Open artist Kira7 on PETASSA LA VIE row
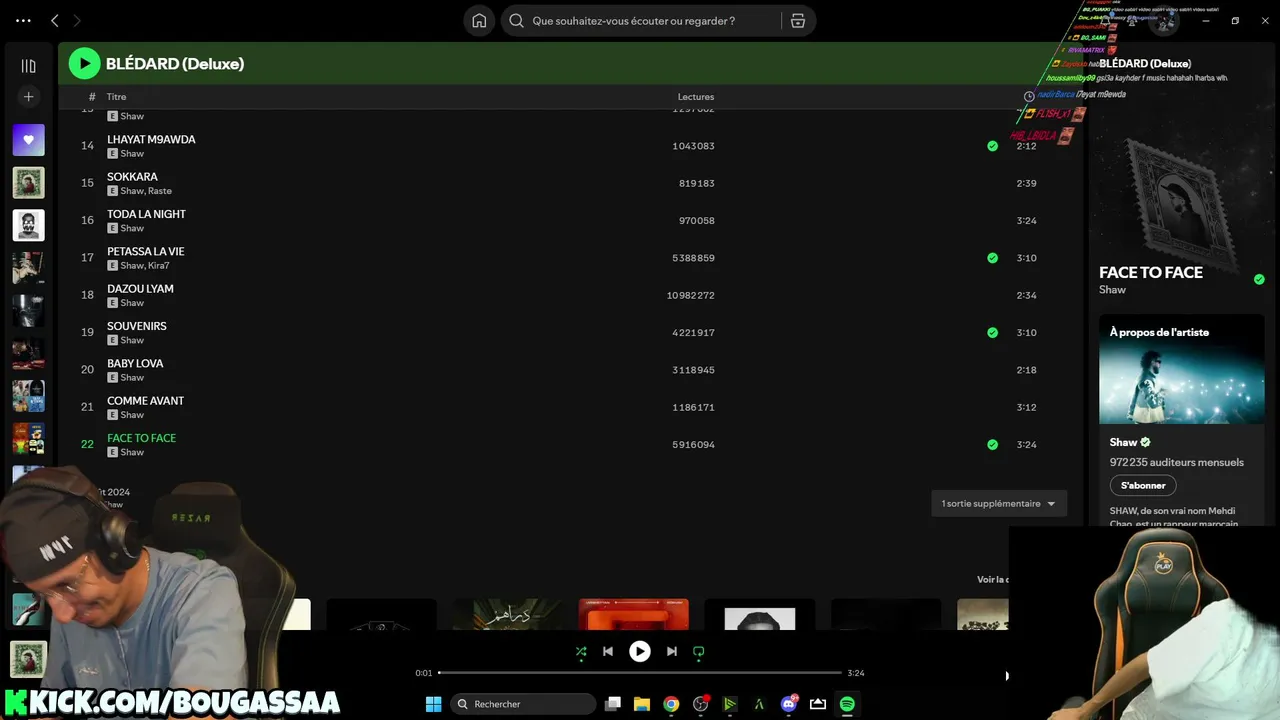This screenshot has height=720, width=1280. tap(159, 266)
